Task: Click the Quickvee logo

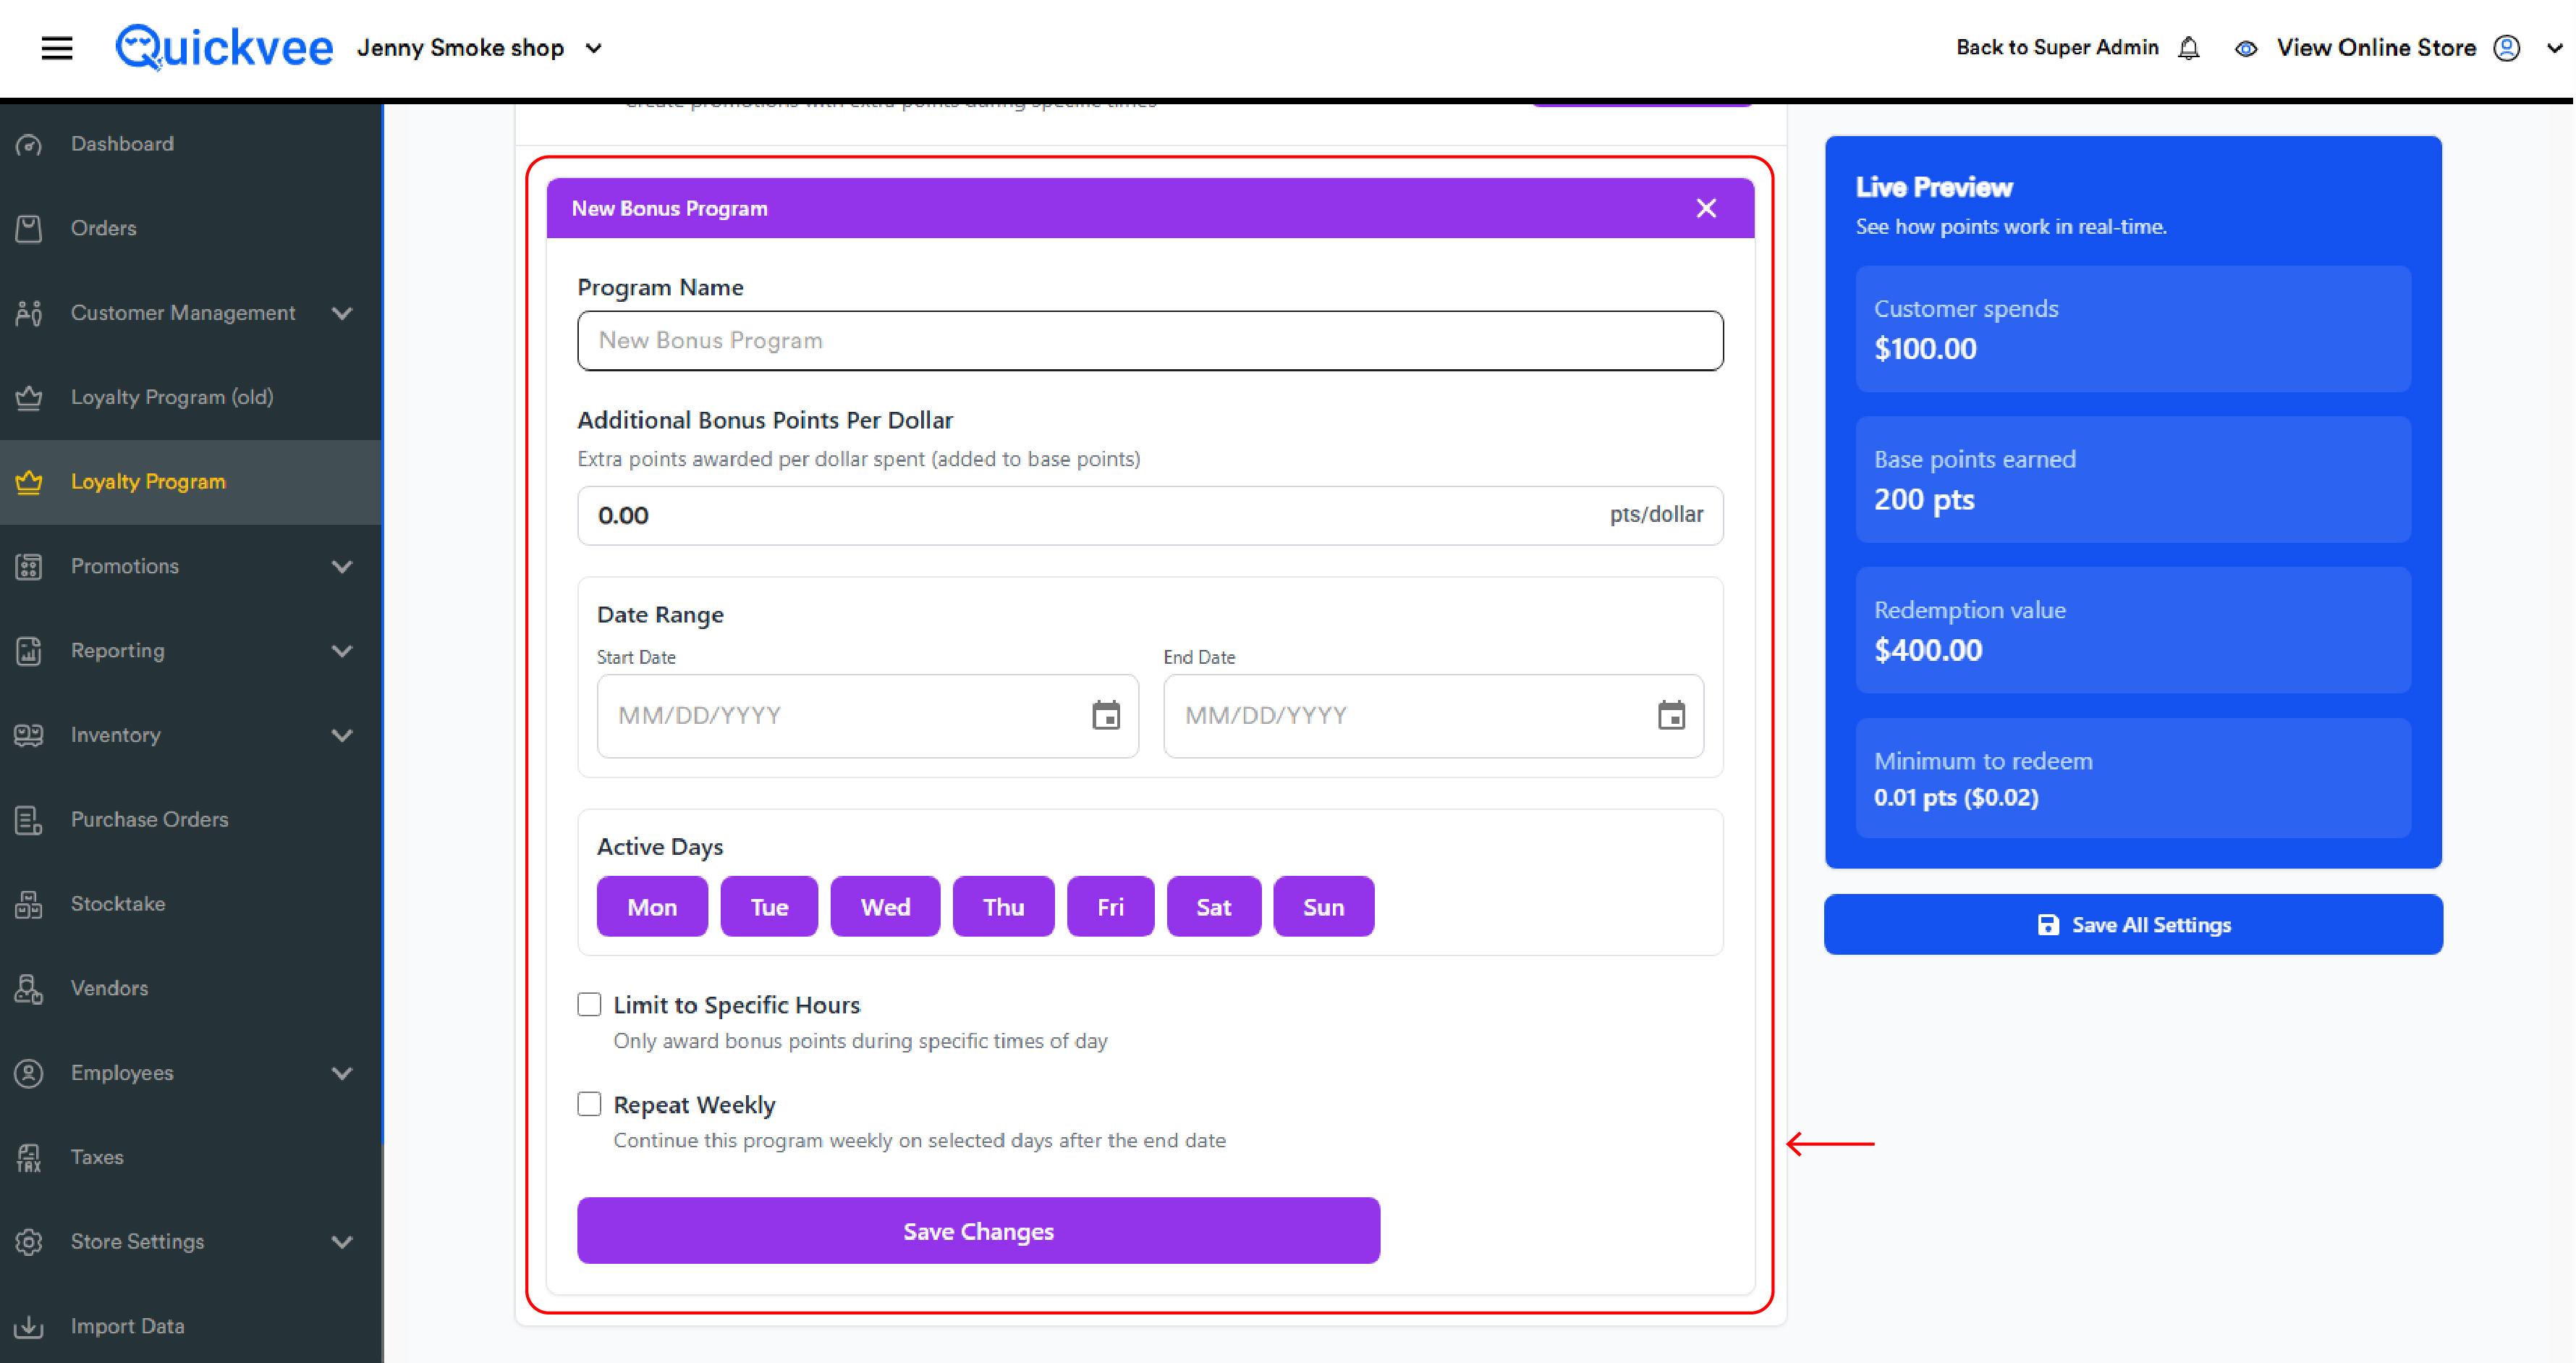Action: pos(224,47)
